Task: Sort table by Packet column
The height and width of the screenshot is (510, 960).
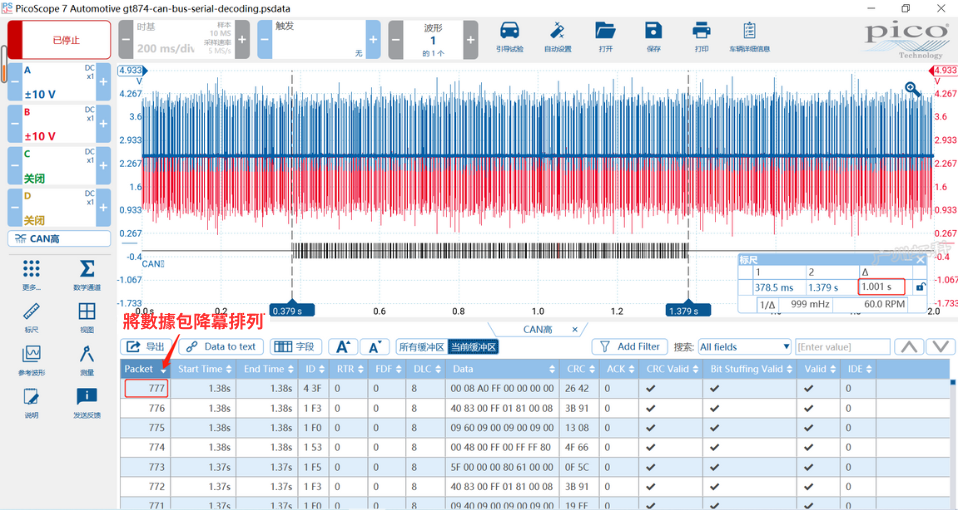Action: point(145,369)
